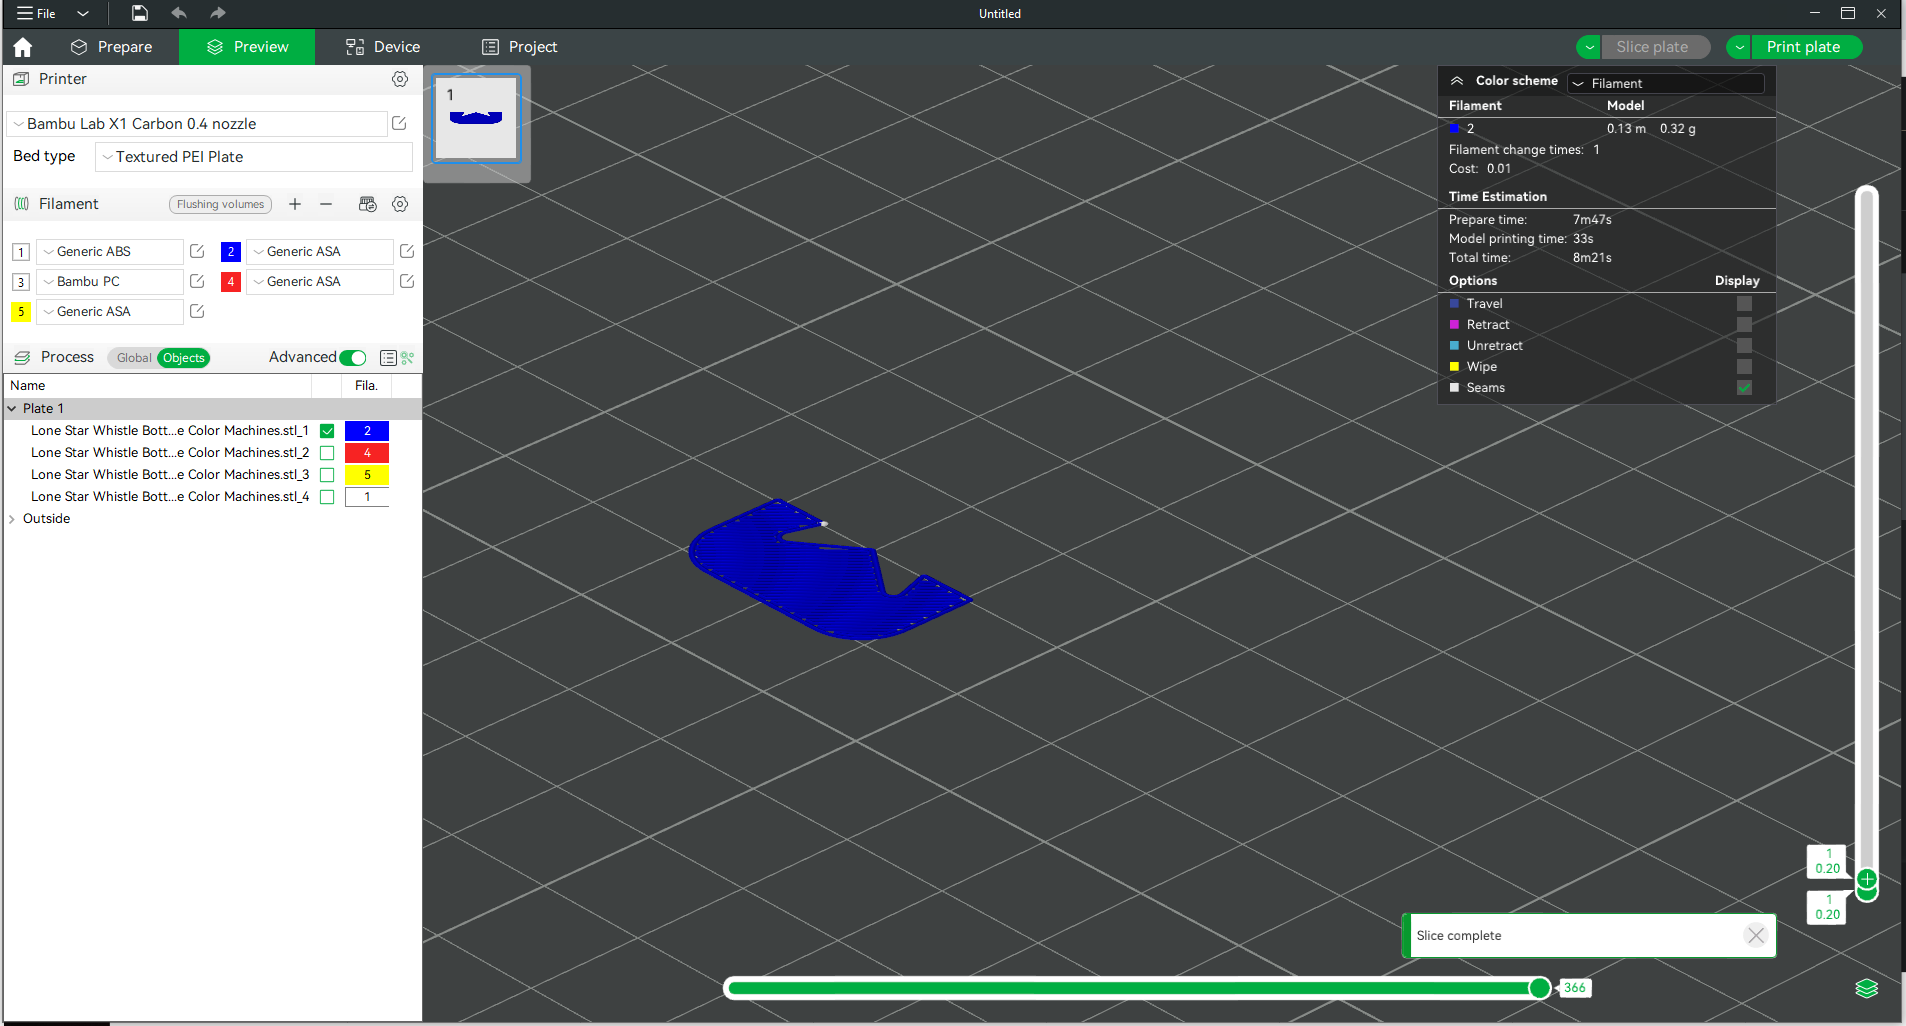Image resolution: width=1906 pixels, height=1026 pixels.
Task: Check the Machines.stl_4 object checkbox
Action: click(x=327, y=497)
